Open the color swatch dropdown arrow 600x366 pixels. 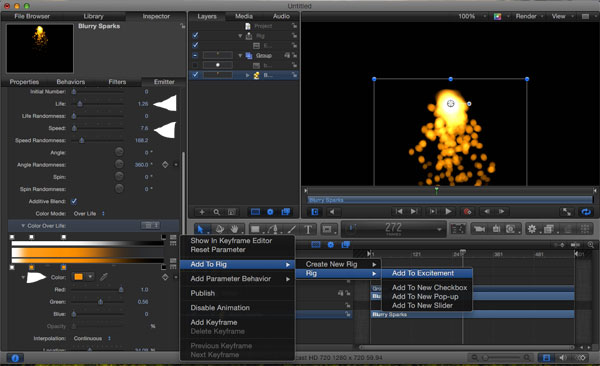point(90,277)
